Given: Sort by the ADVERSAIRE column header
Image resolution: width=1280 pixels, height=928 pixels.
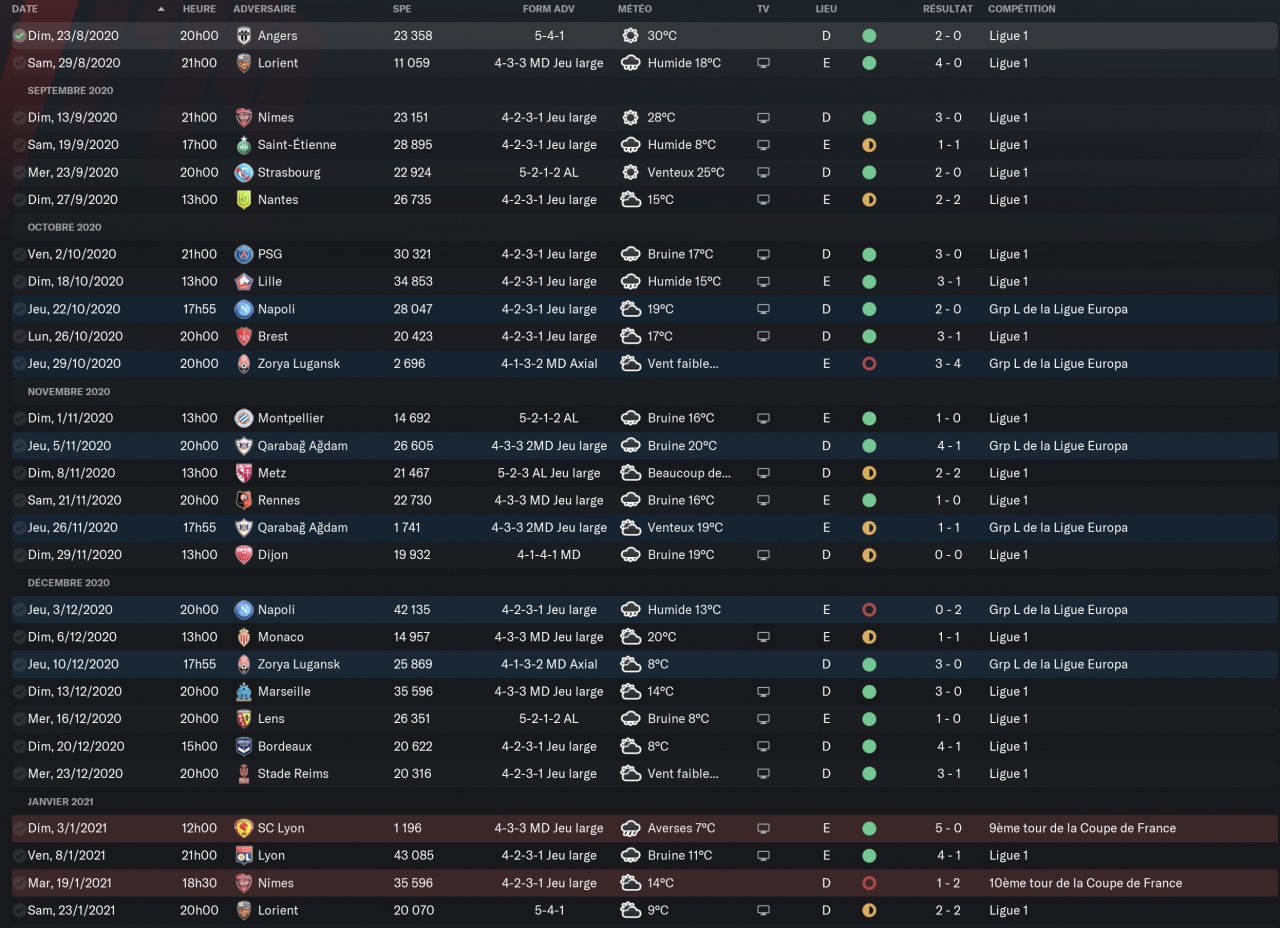Looking at the screenshot, I should [264, 9].
